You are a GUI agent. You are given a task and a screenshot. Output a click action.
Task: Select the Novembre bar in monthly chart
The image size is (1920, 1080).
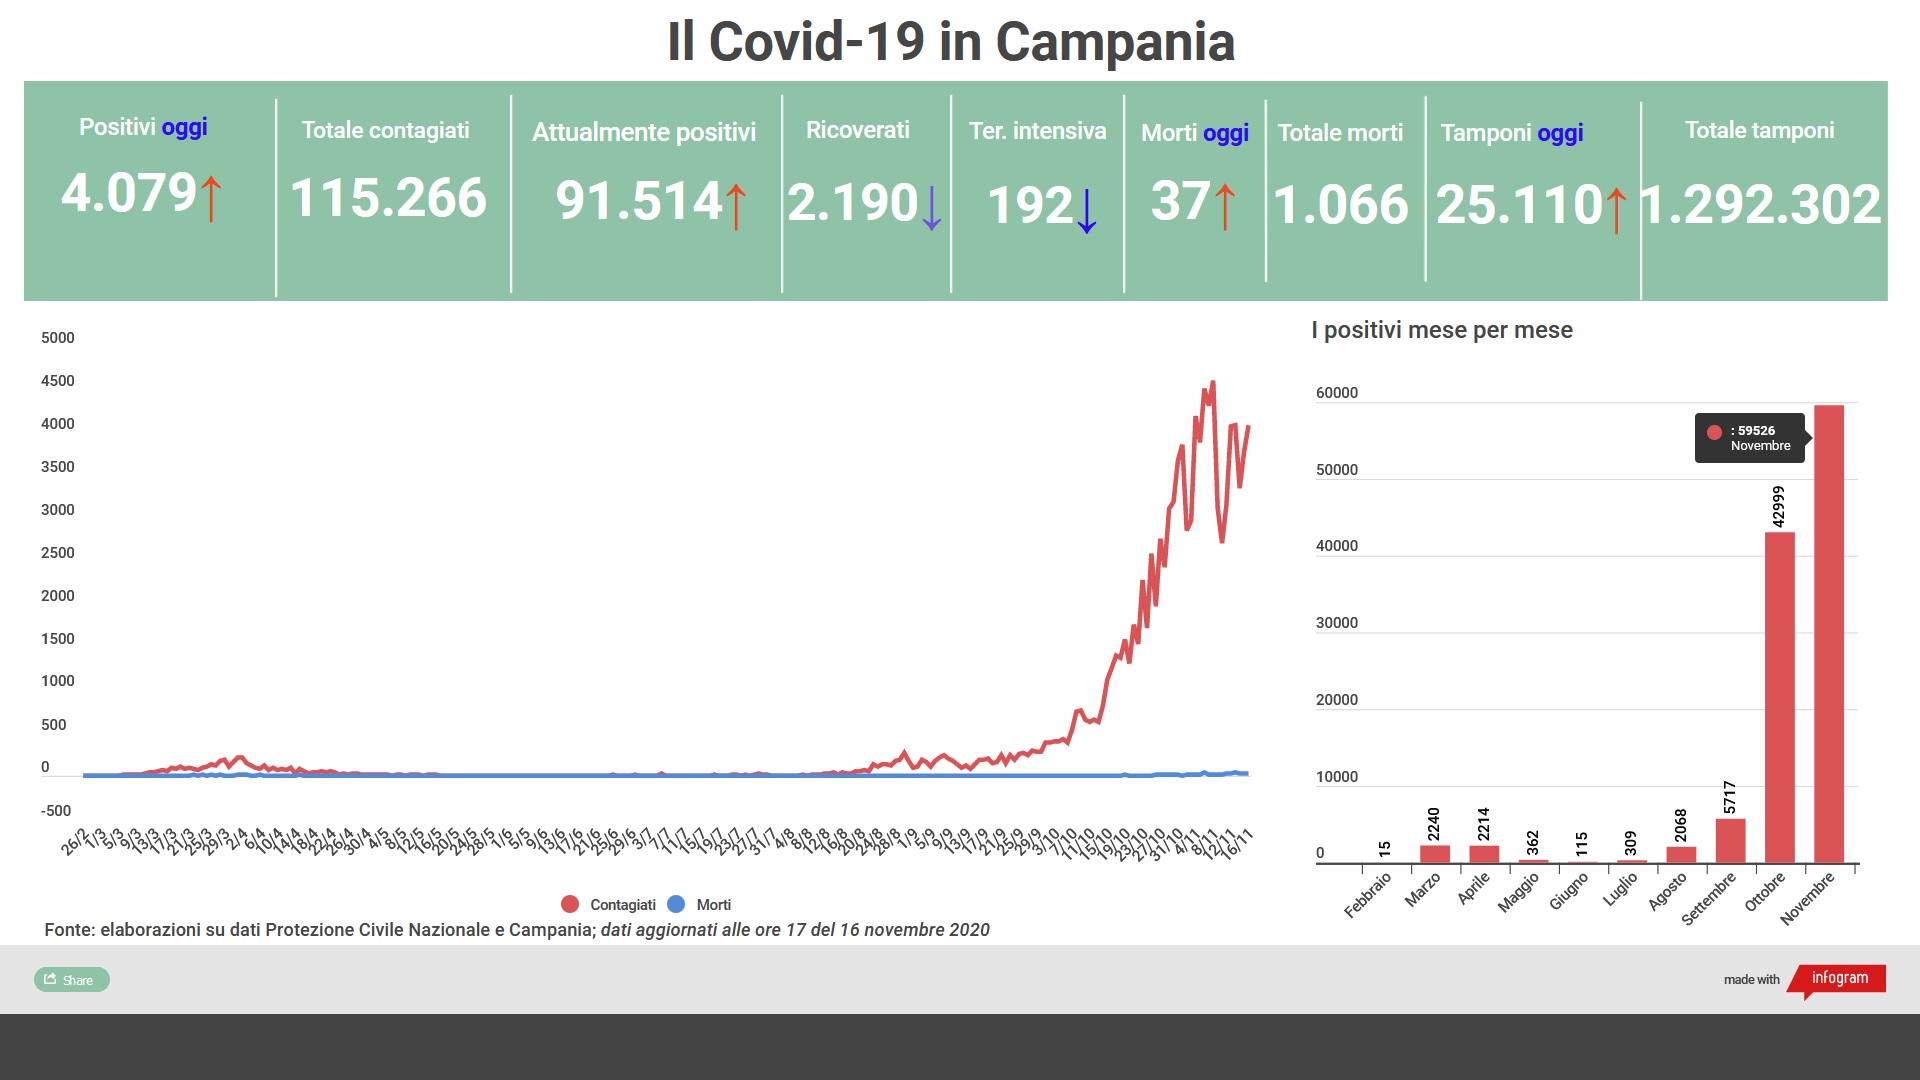click(x=1829, y=634)
